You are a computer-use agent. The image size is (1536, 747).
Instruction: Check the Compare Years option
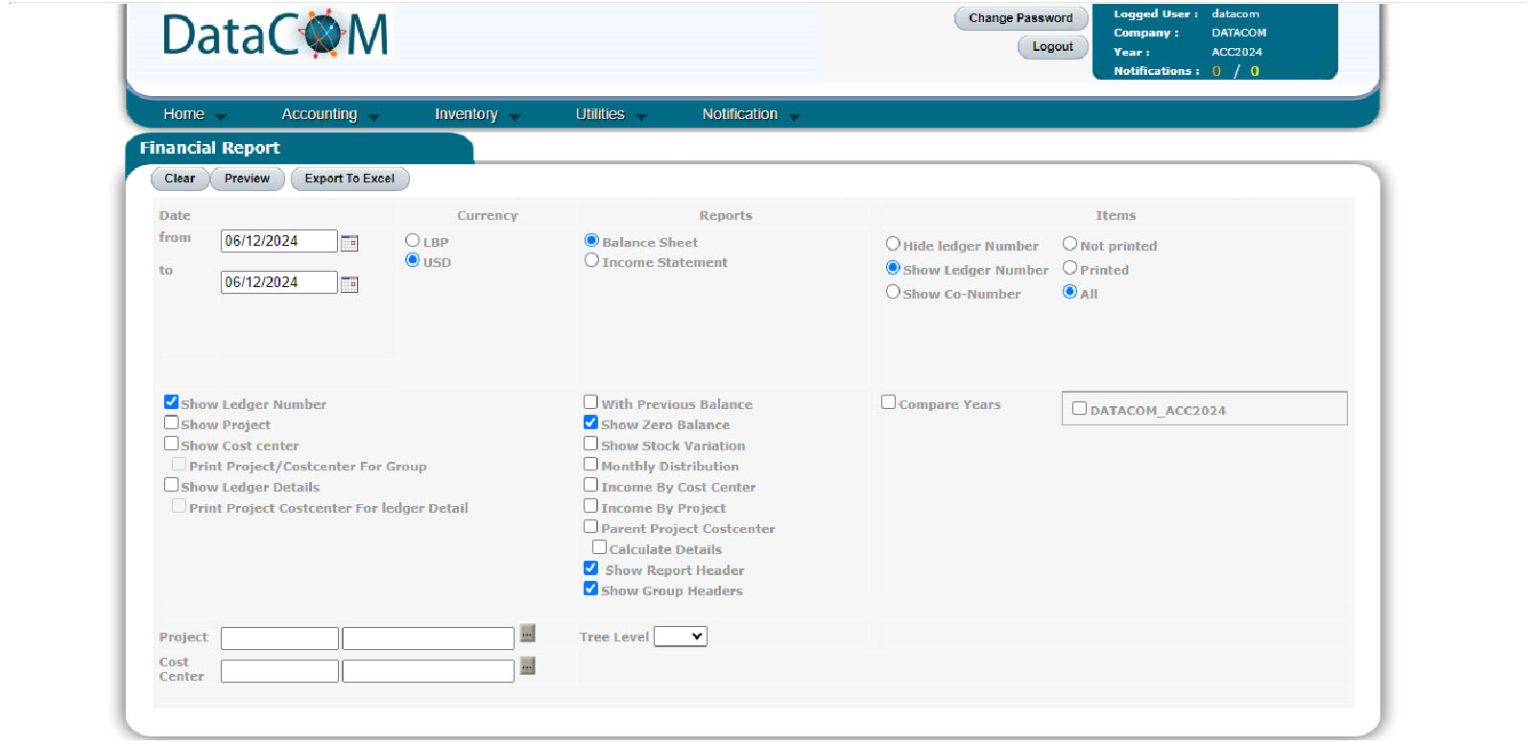pos(888,401)
